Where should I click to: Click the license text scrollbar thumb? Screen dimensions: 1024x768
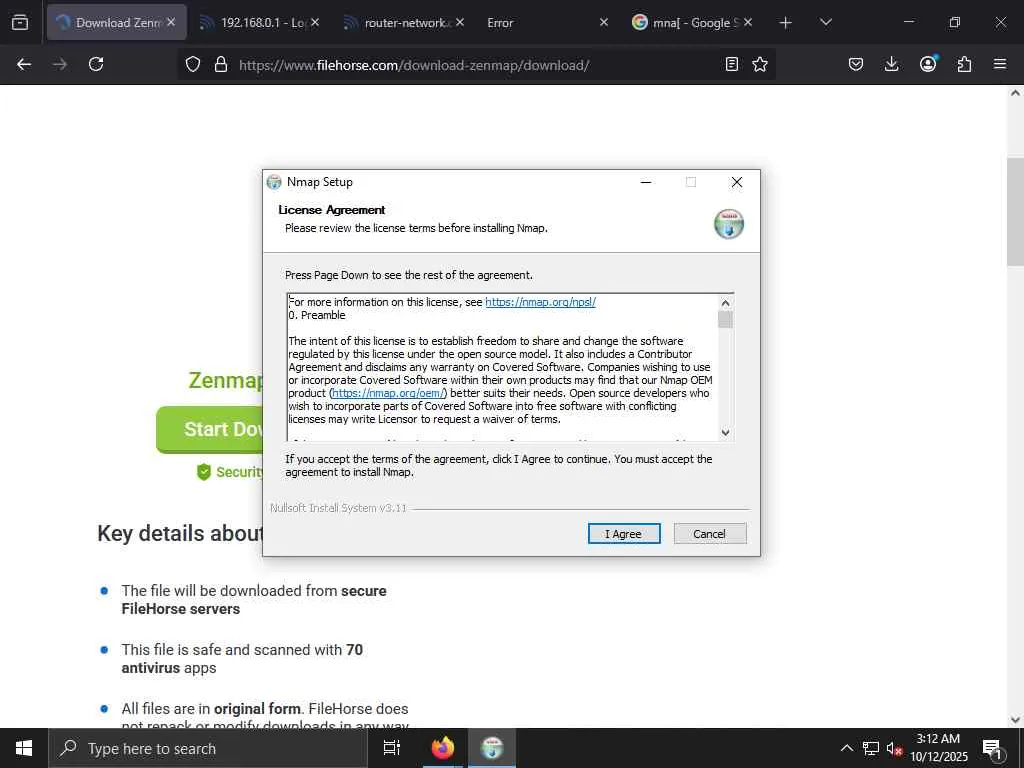726,319
